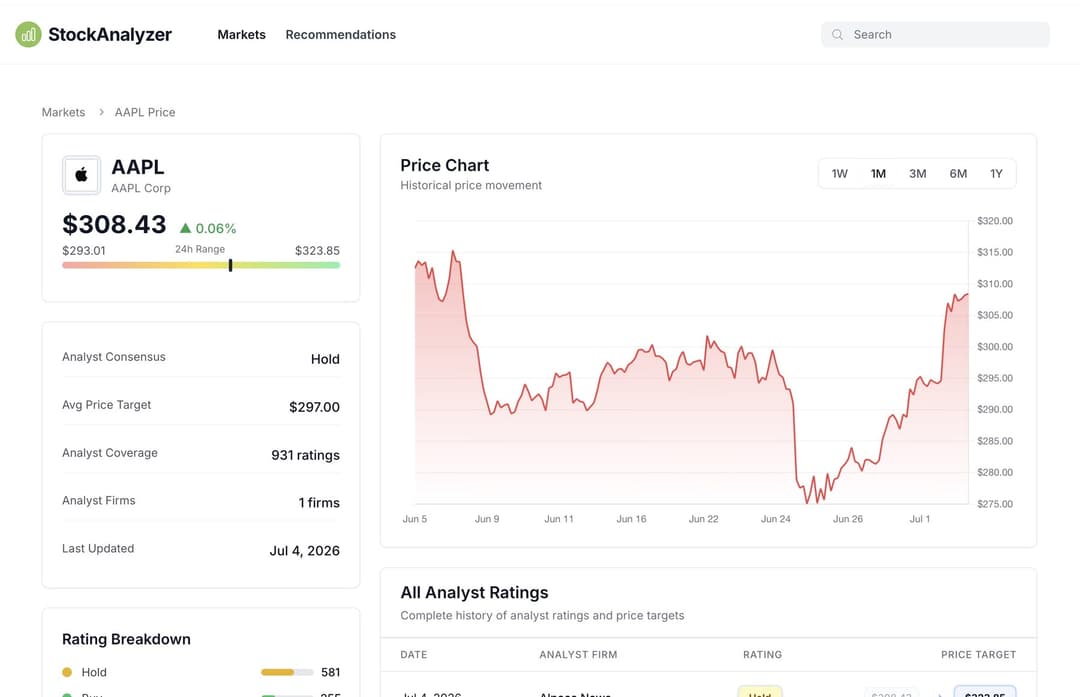Click the 1 firms value
This screenshot has height=697, width=1080.
pyautogui.click(x=319, y=503)
